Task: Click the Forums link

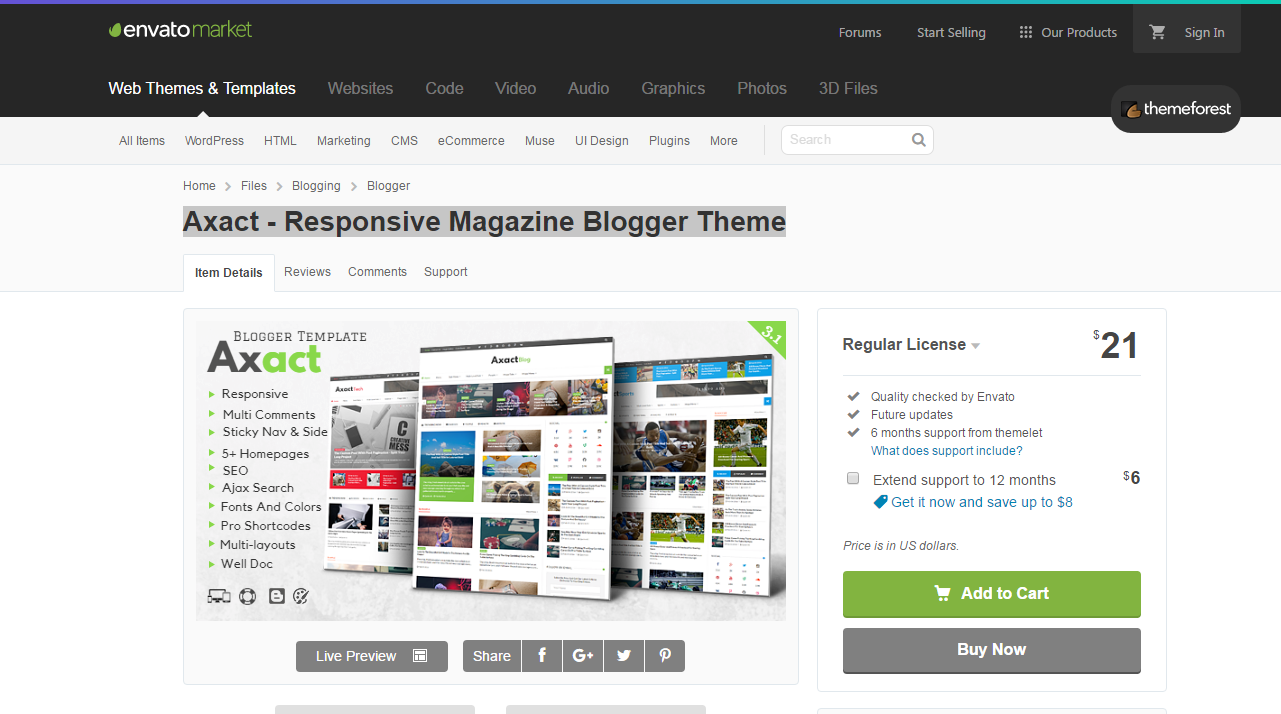Action: coord(860,33)
